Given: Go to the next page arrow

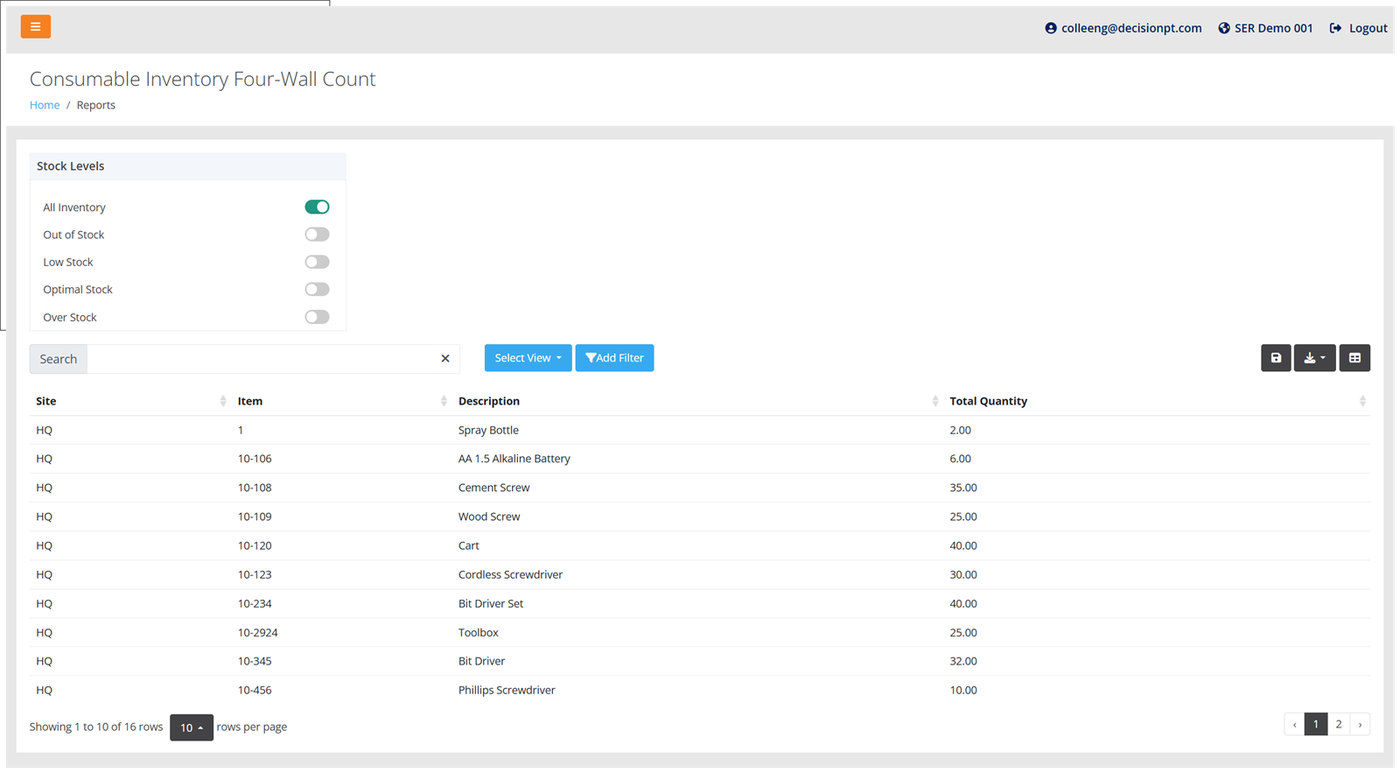Looking at the screenshot, I should point(1360,725).
